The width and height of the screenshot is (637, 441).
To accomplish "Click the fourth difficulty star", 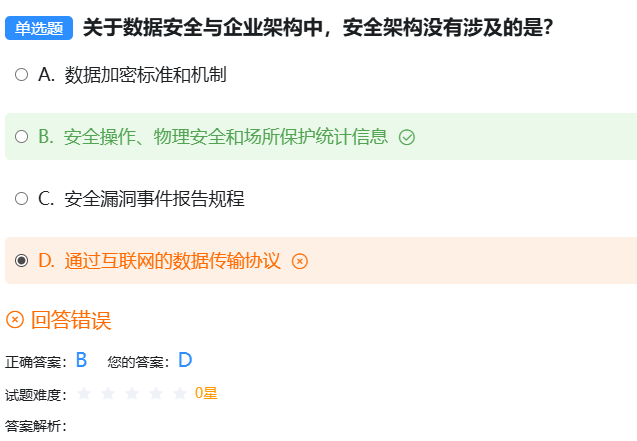I will (x=156, y=394).
